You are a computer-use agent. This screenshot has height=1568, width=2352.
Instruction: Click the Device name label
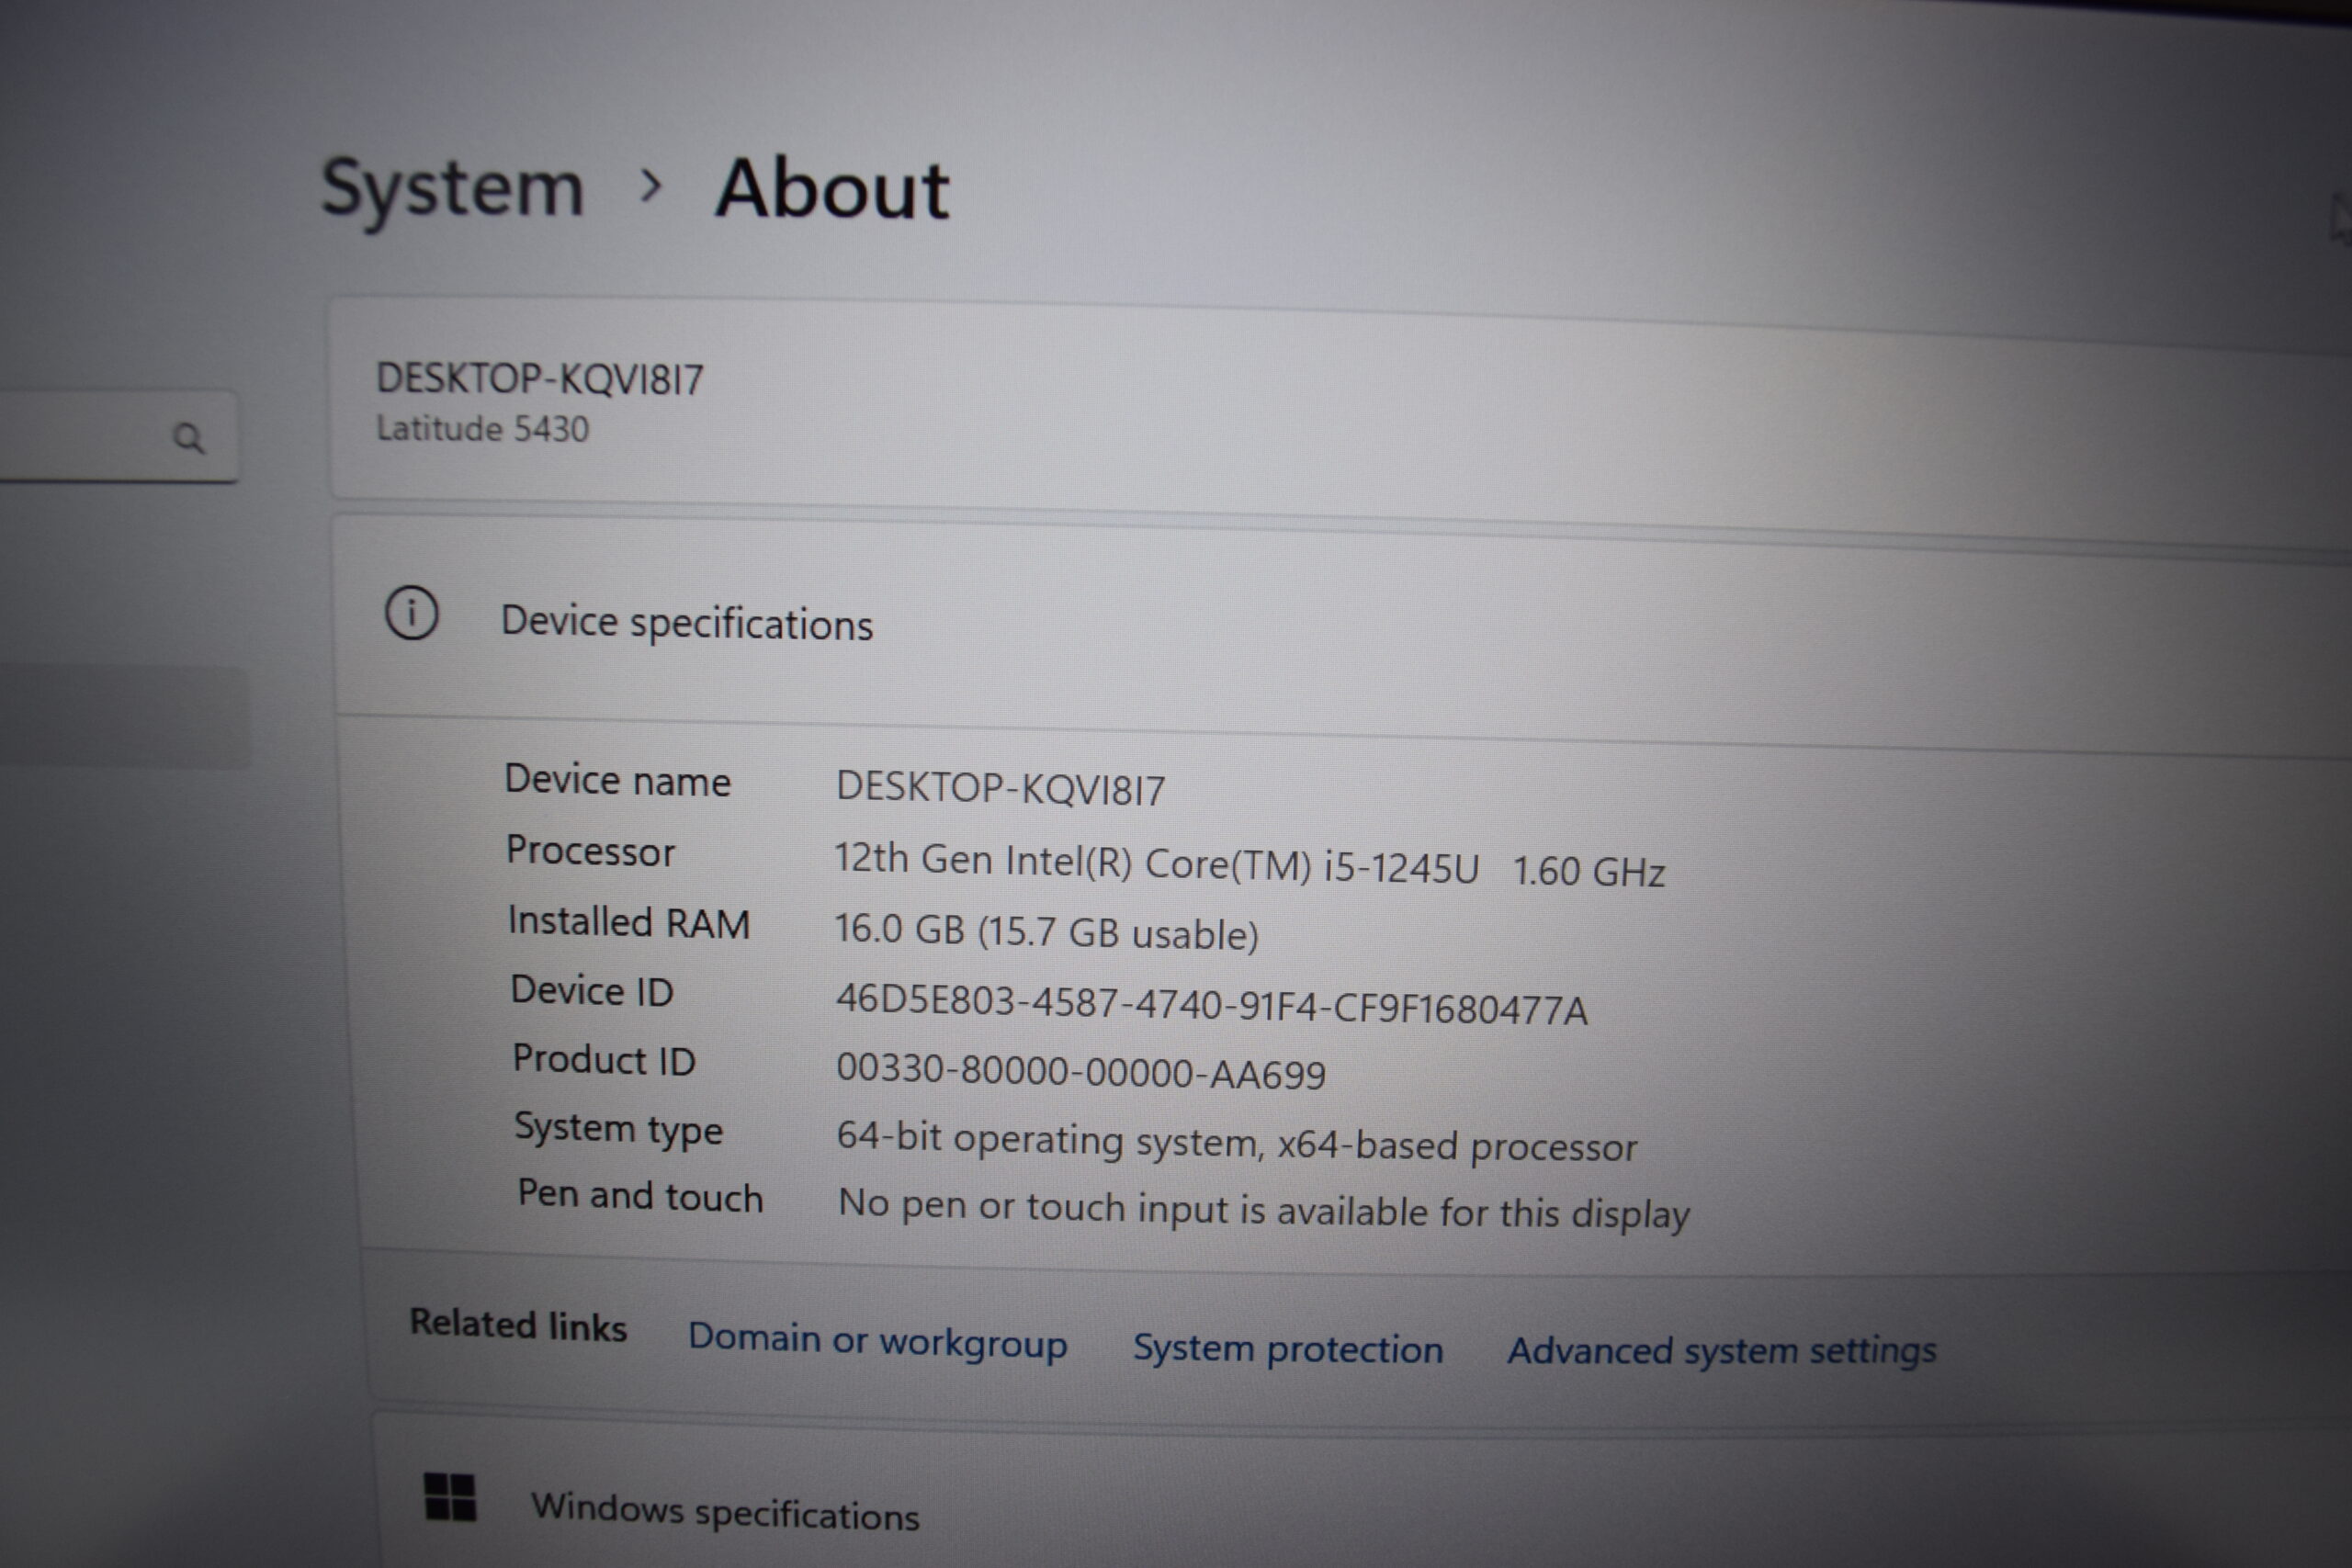pos(617,780)
